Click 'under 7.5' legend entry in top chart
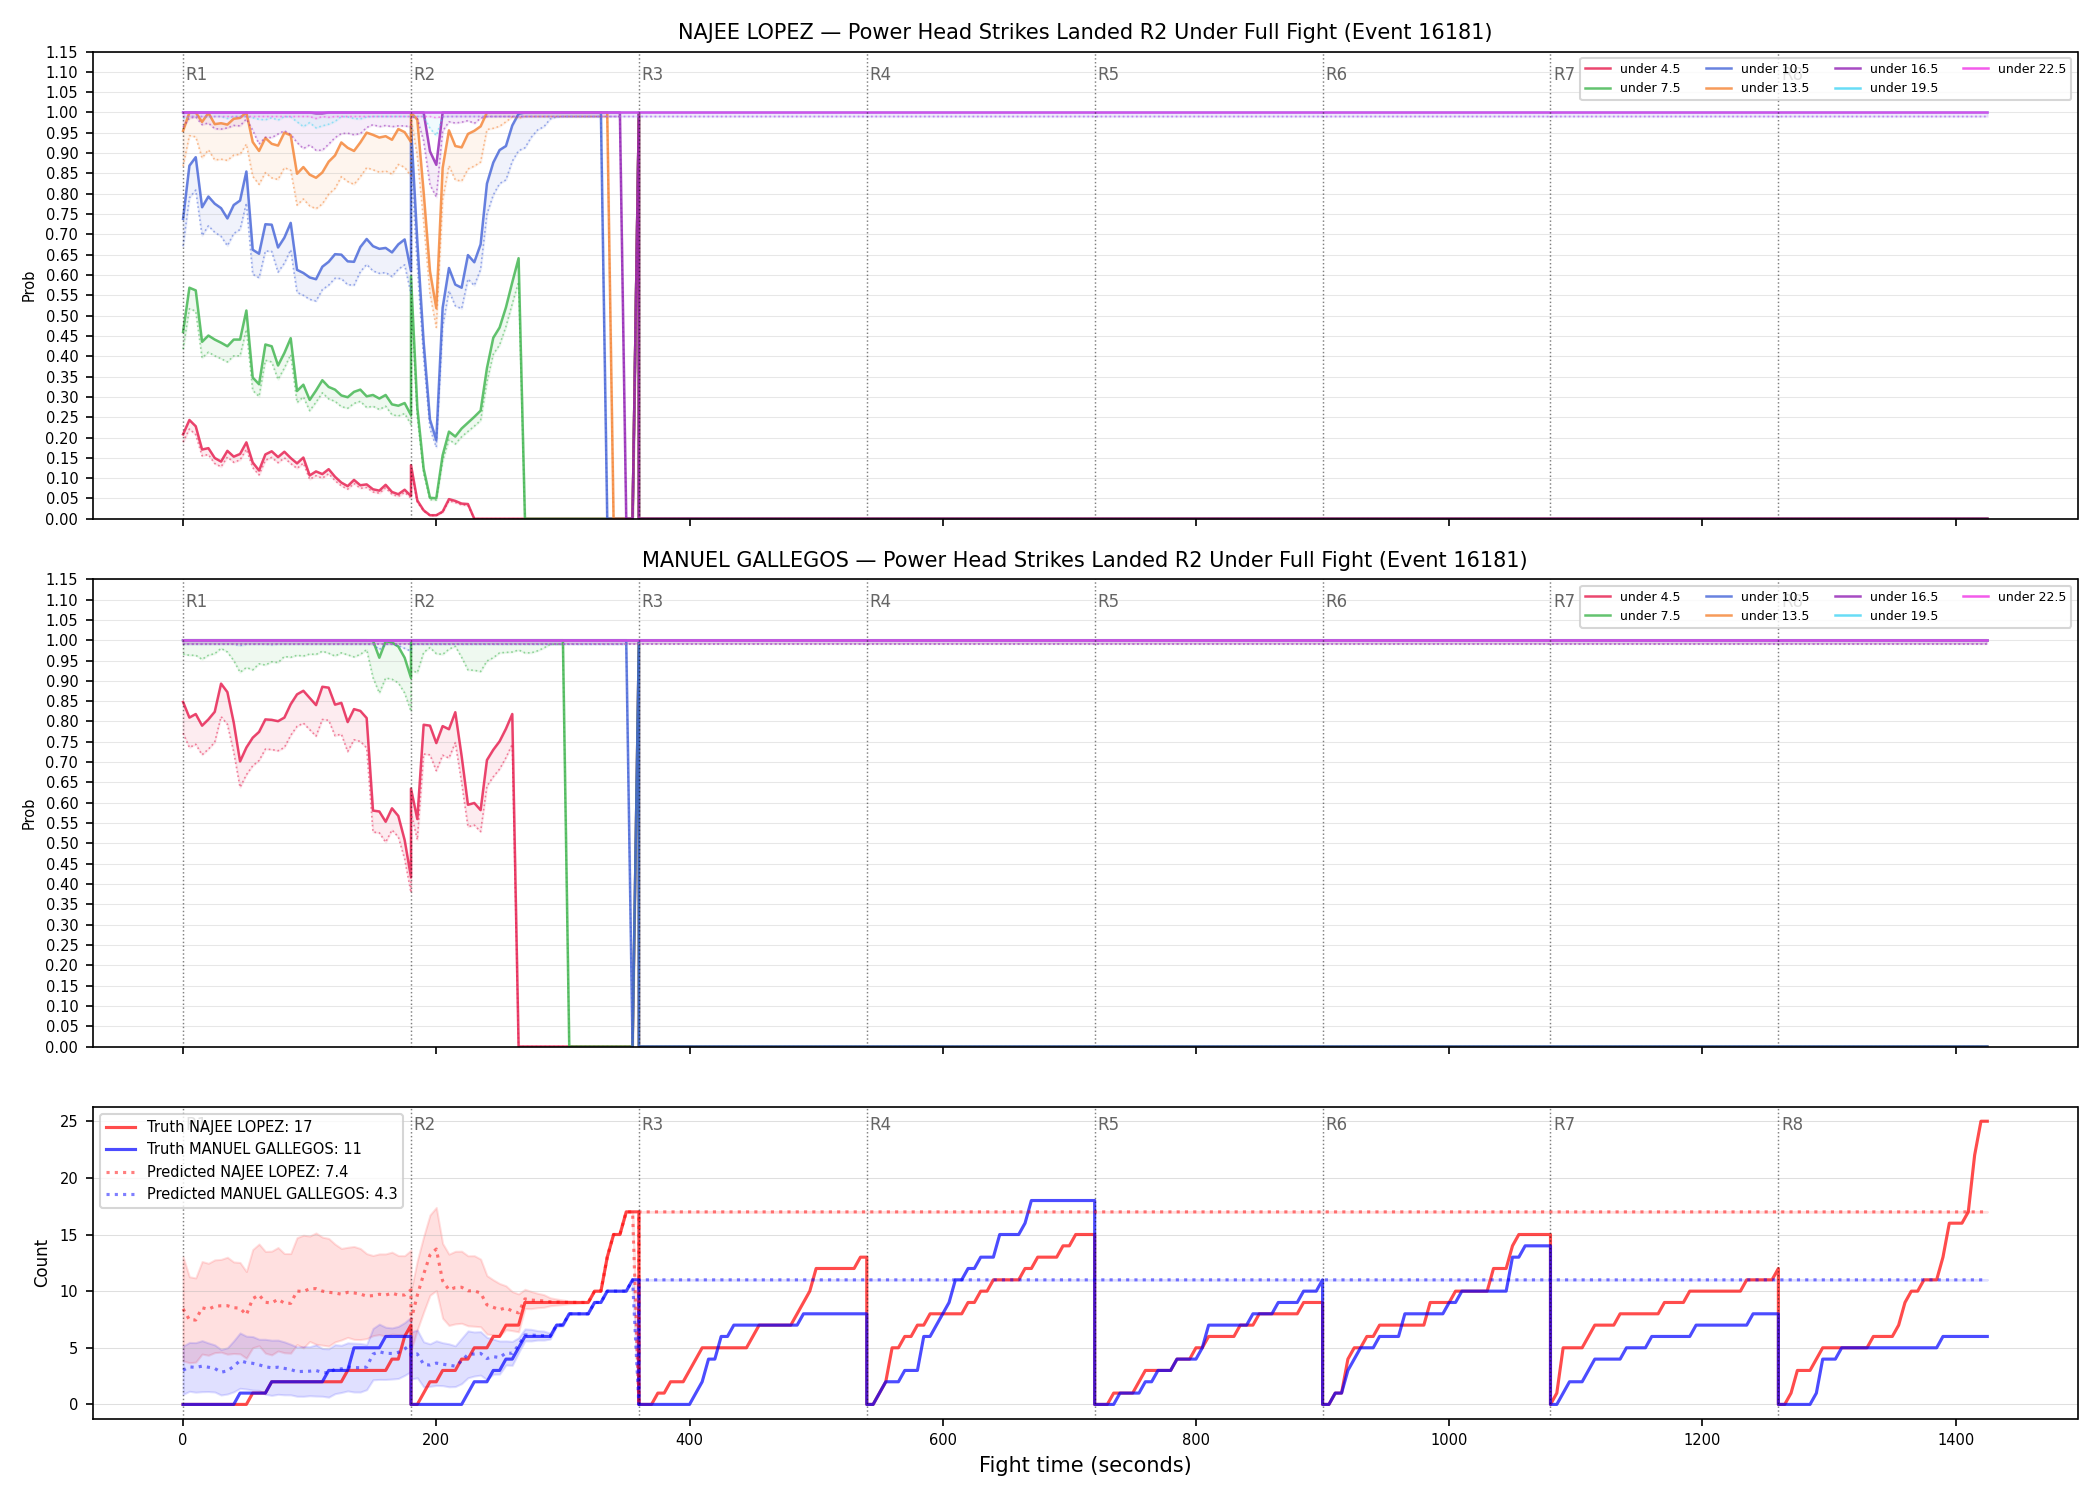This screenshot has width=2100, height=1500. coord(1633,88)
